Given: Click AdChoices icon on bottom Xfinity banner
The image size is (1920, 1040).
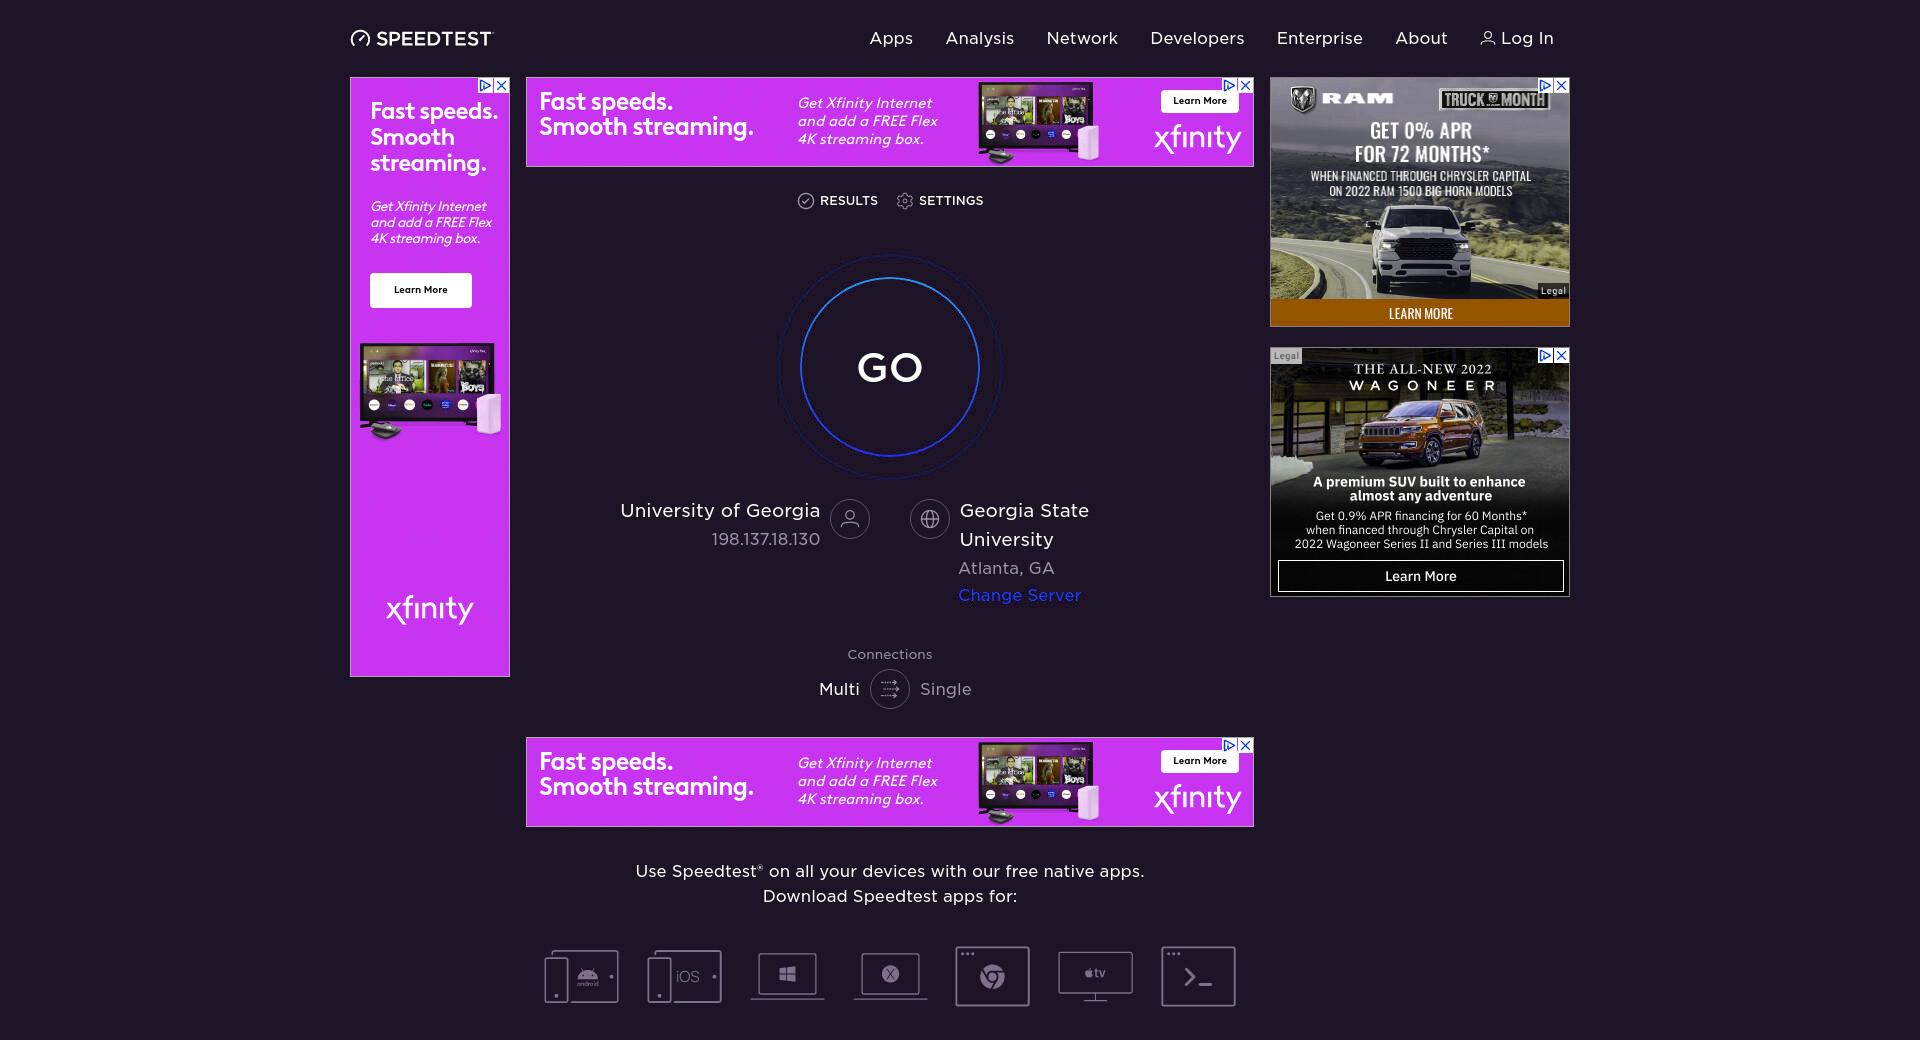Looking at the screenshot, I should pyautogui.click(x=1230, y=745).
